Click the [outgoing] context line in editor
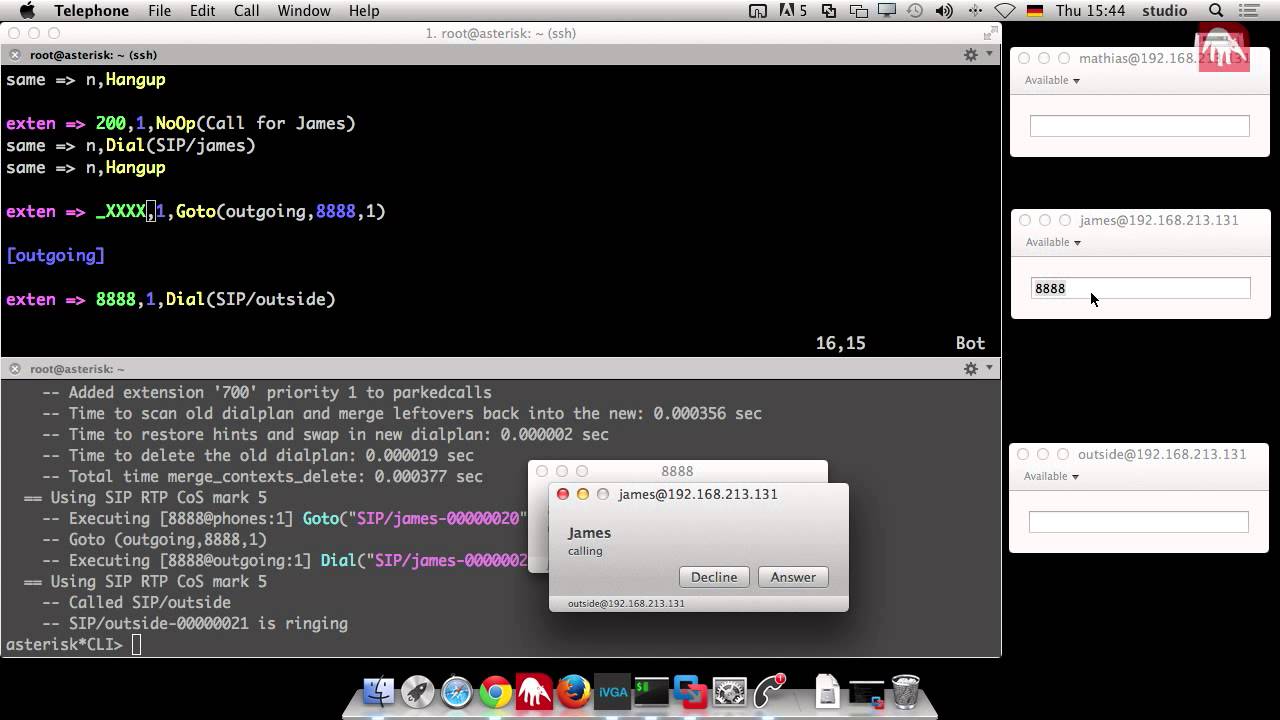1280x720 pixels. 56,255
